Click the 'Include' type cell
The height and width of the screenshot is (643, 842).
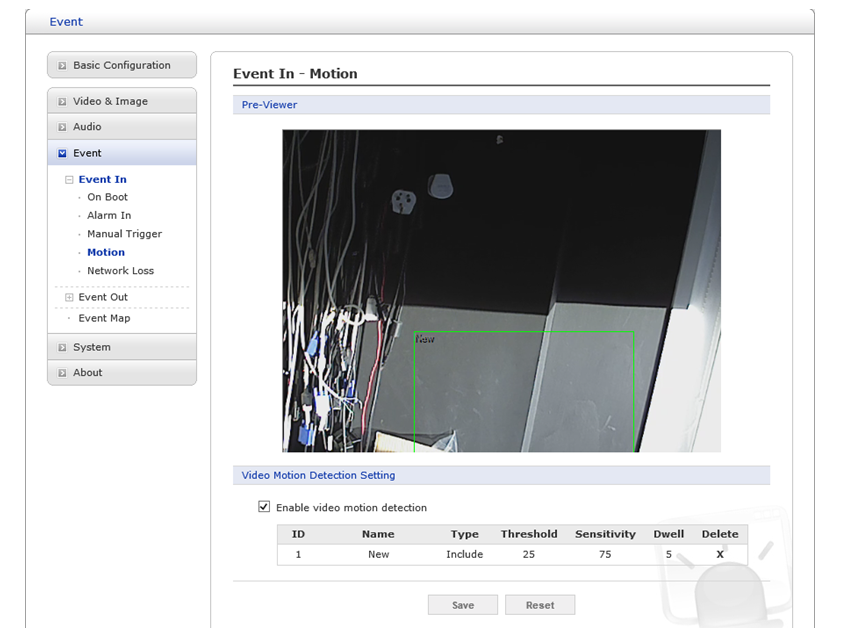(x=464, y=554)
